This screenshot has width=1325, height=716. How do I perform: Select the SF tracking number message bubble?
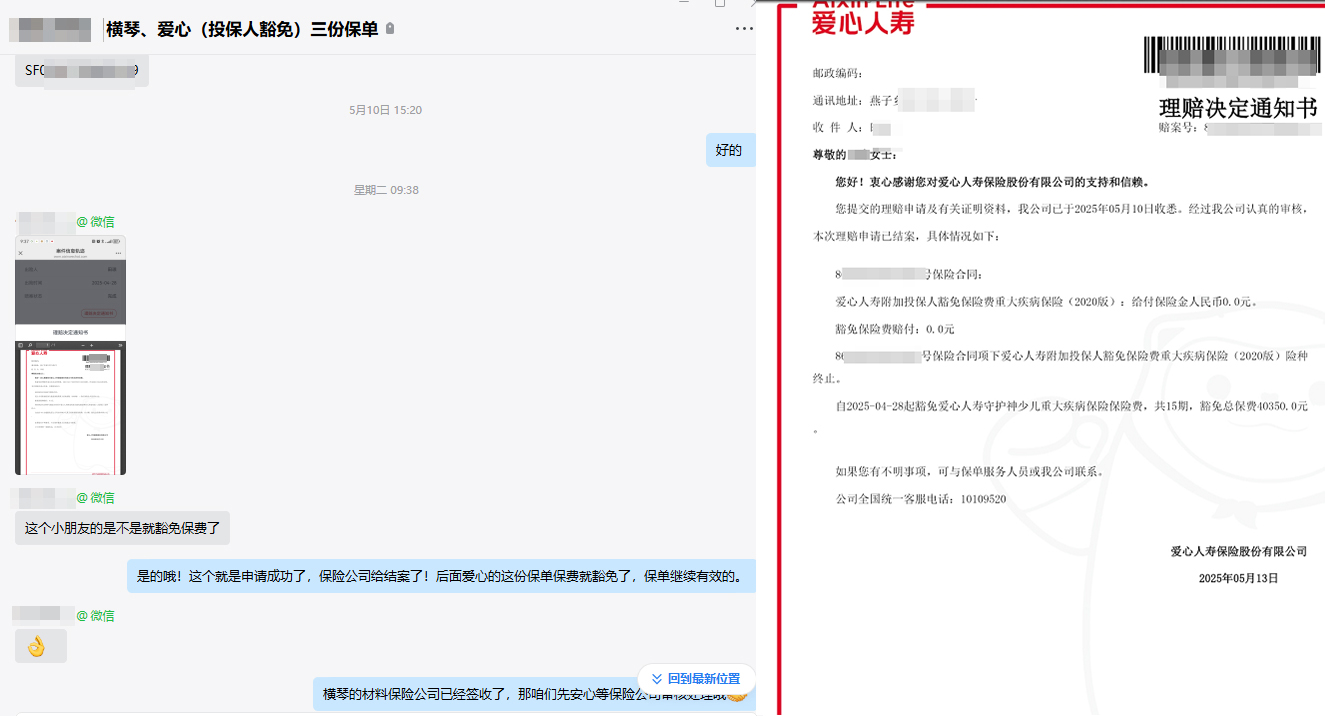click(82, 70)
